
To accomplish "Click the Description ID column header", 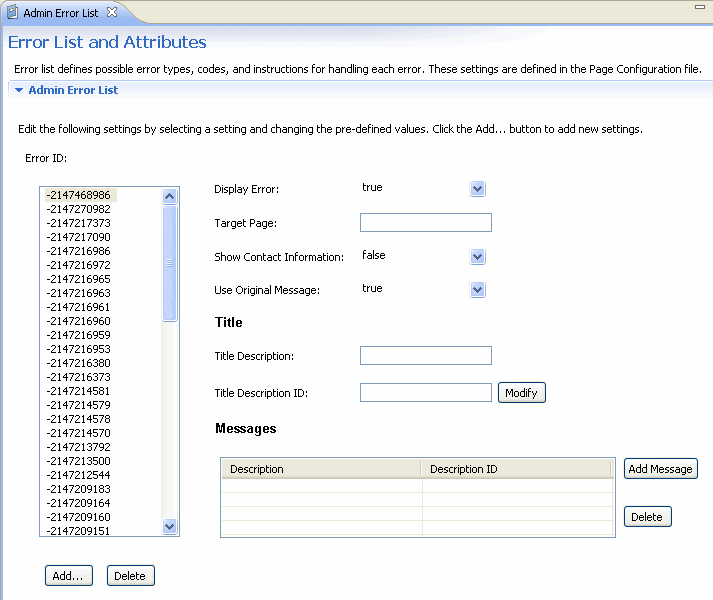I will 516,469.
